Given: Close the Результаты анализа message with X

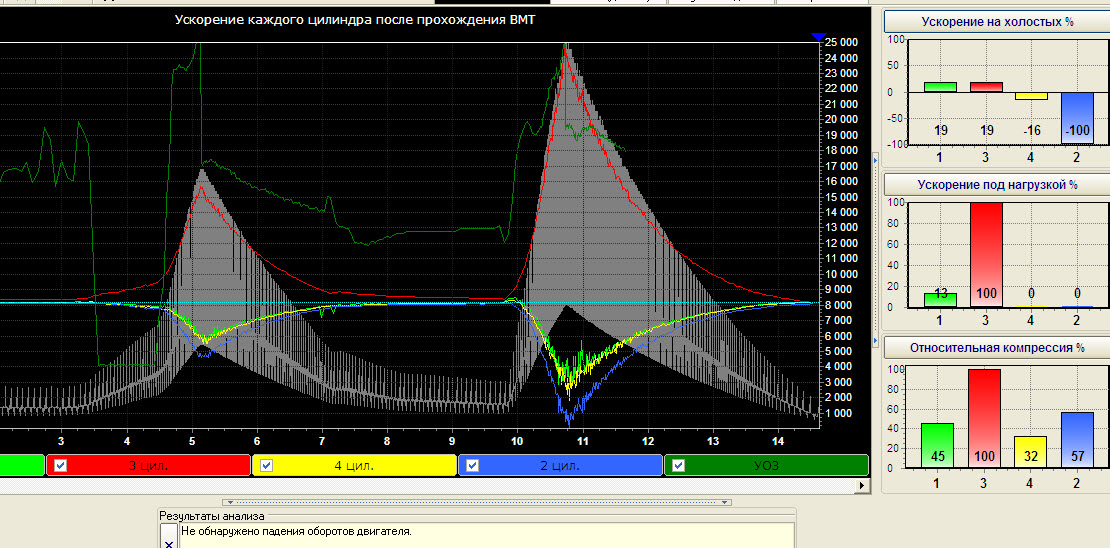Looking at the screenshot, I should [x=168, y=544].
